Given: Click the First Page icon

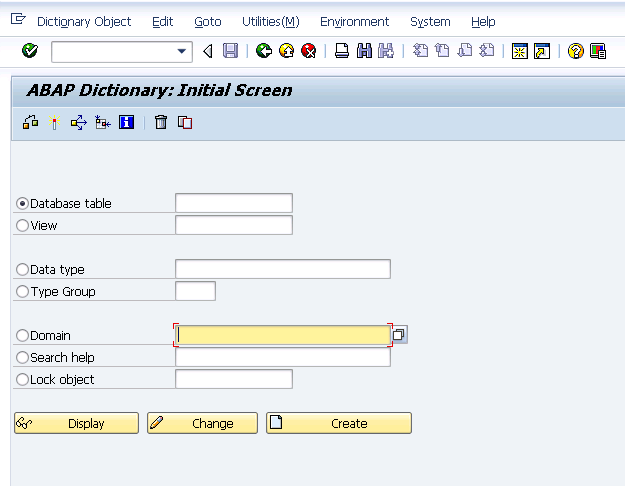Looking at the screenshot, I should 420,51.
